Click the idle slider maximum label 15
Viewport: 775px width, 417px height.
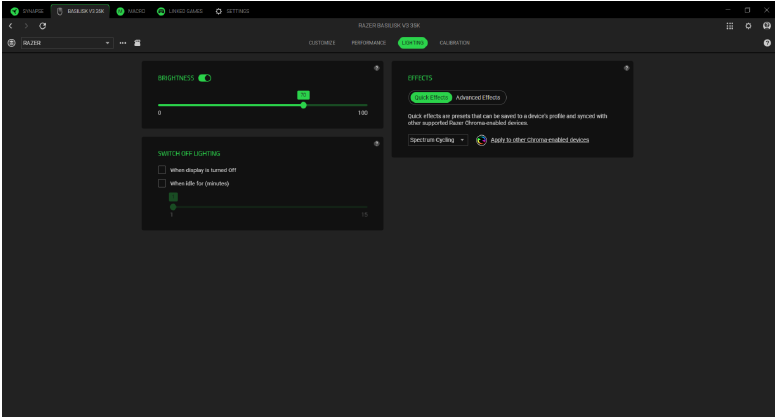pos(364,215)
